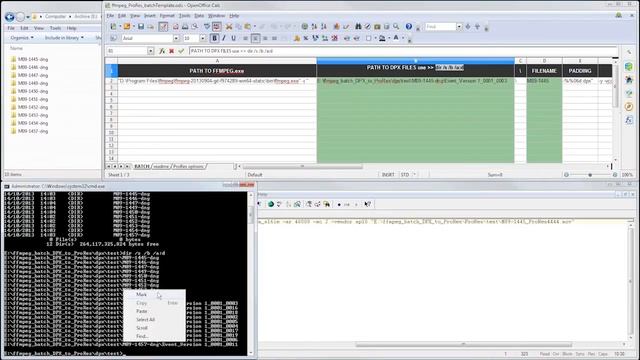Click the Cut scissors icon in Calc
The width and height of the screenshot is (640, 360).
pyautogui.click(x=229, y=27)
